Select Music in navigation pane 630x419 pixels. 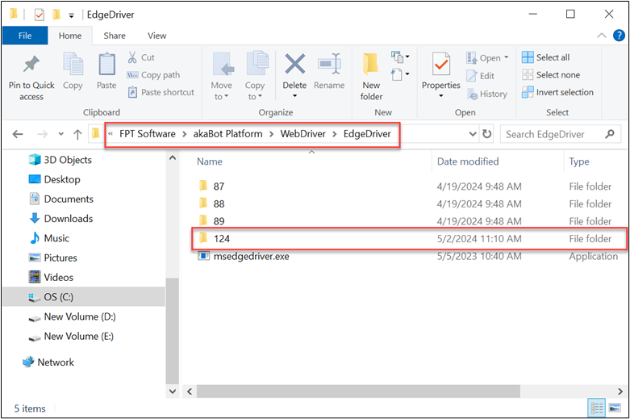49,238
